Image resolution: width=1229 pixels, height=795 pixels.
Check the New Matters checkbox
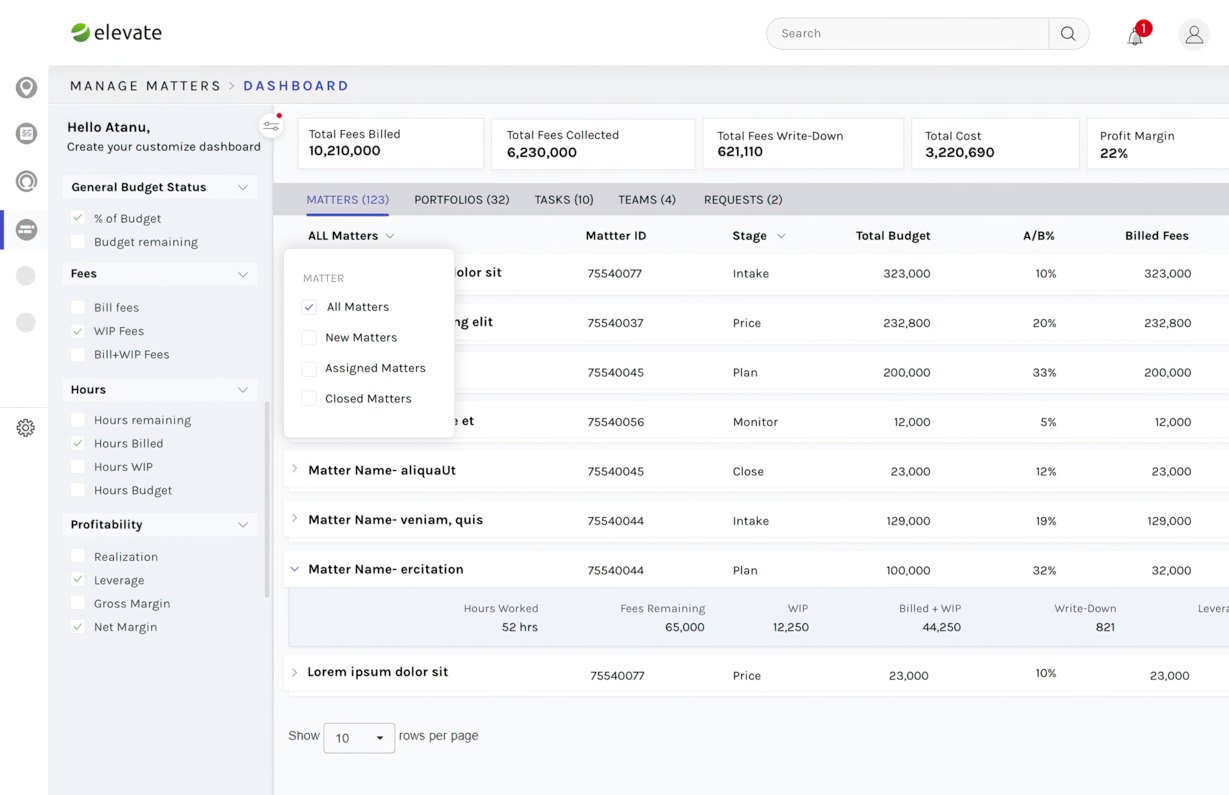pos(309,338)
